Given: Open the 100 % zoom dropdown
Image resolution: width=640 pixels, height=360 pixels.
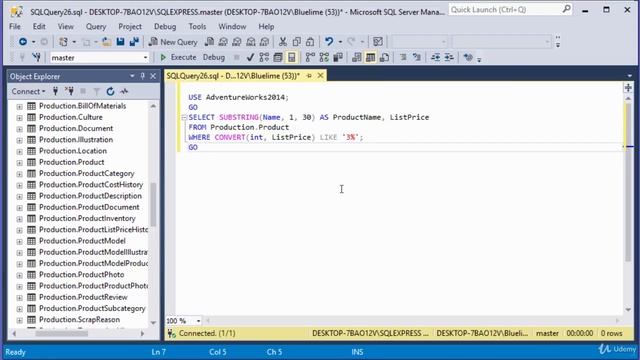Looking at the screenshot, I should (198, 321).
